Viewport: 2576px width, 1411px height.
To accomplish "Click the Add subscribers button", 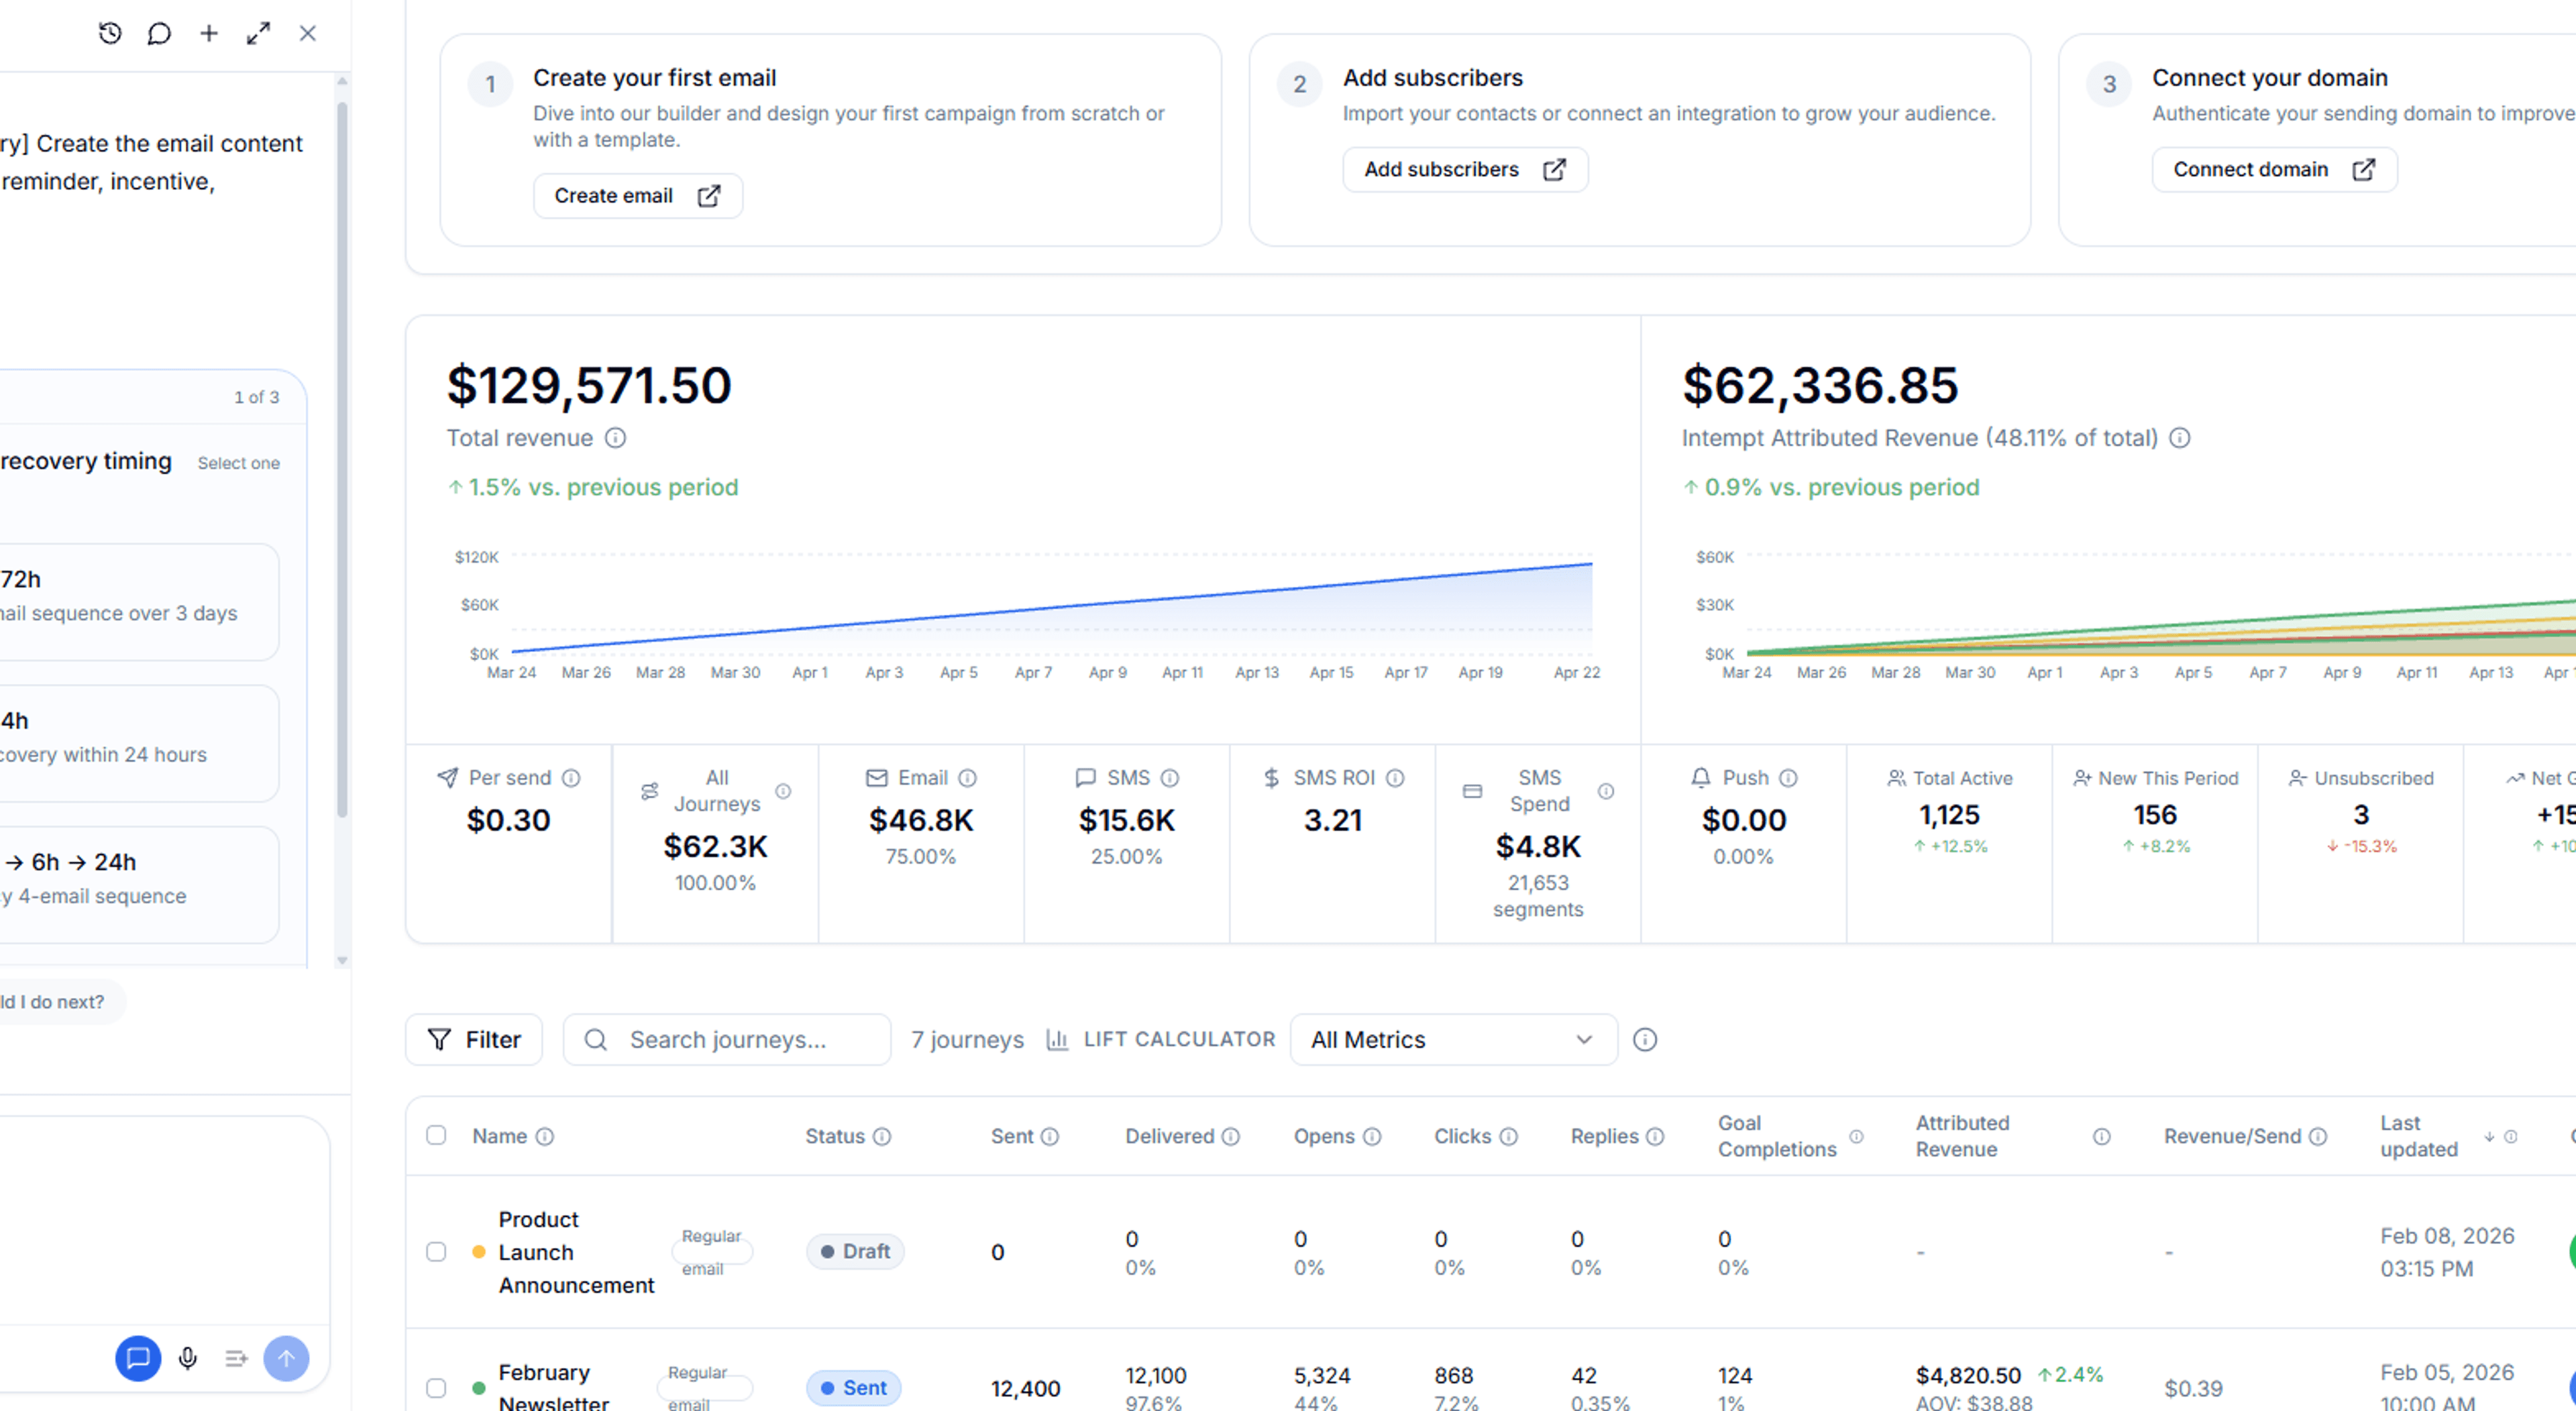I will (x=1464, y=169).
